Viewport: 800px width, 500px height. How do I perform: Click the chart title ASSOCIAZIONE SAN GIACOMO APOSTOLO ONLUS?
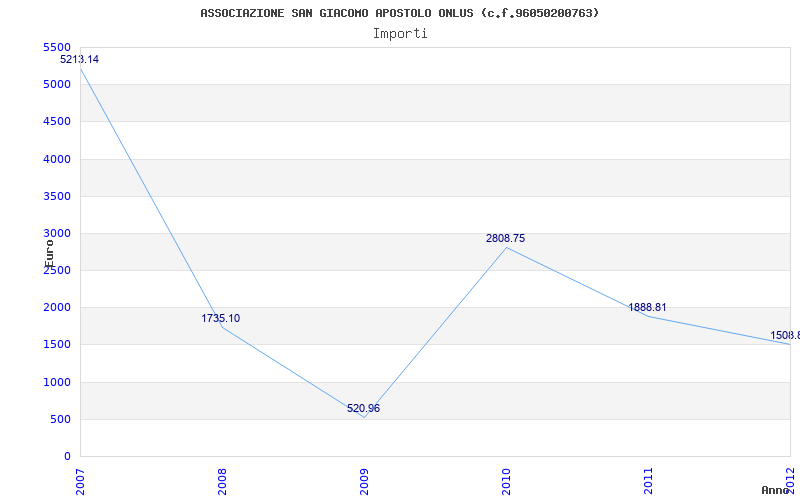[399, 13]
